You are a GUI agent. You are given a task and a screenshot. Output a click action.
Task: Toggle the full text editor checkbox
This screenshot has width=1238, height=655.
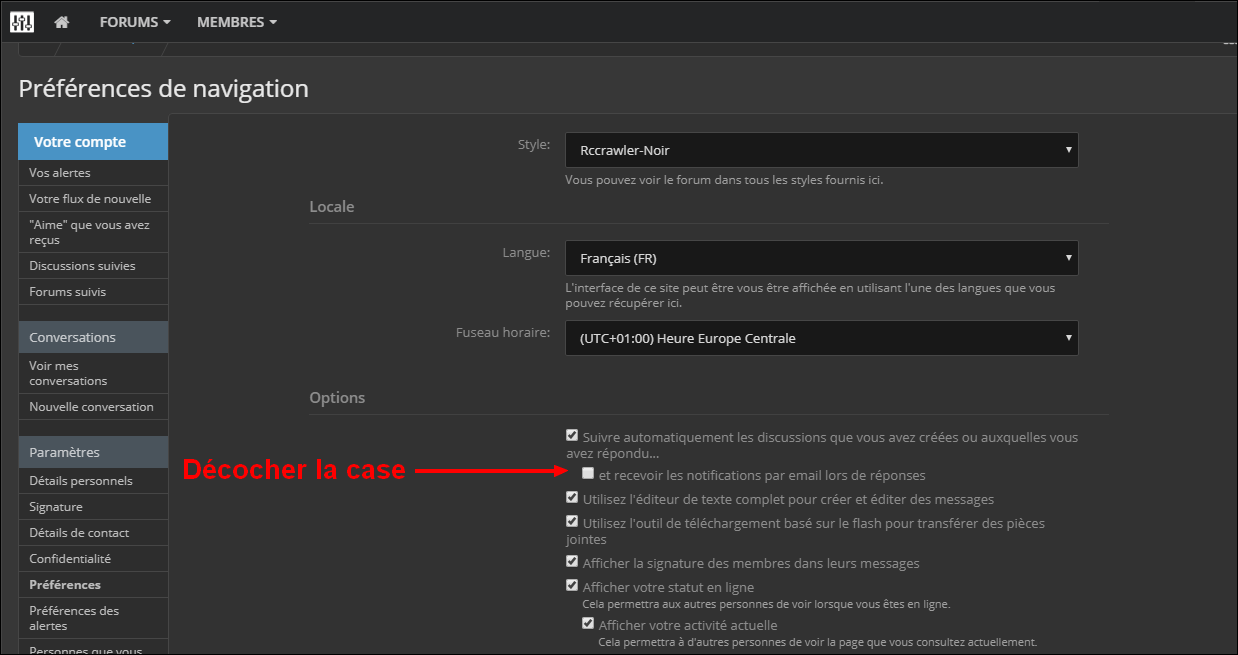tap(572, 498)
